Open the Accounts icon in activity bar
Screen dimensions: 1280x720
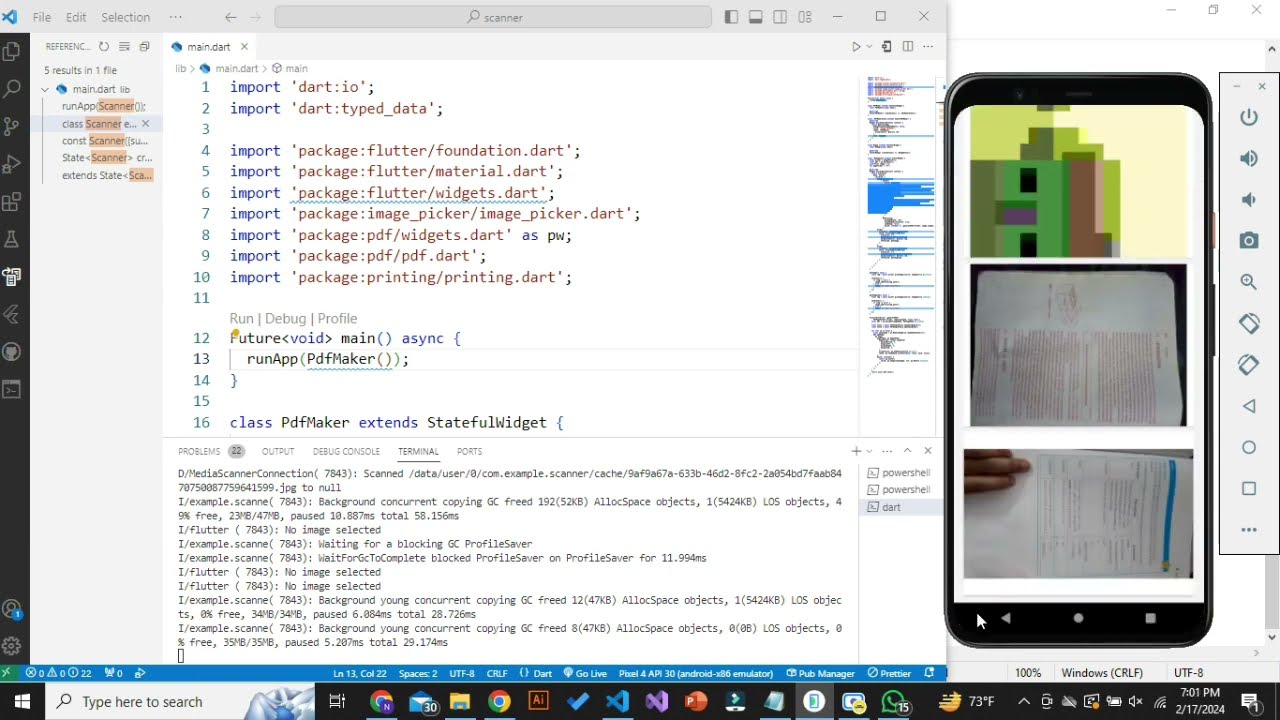click(x=12, y=609)
